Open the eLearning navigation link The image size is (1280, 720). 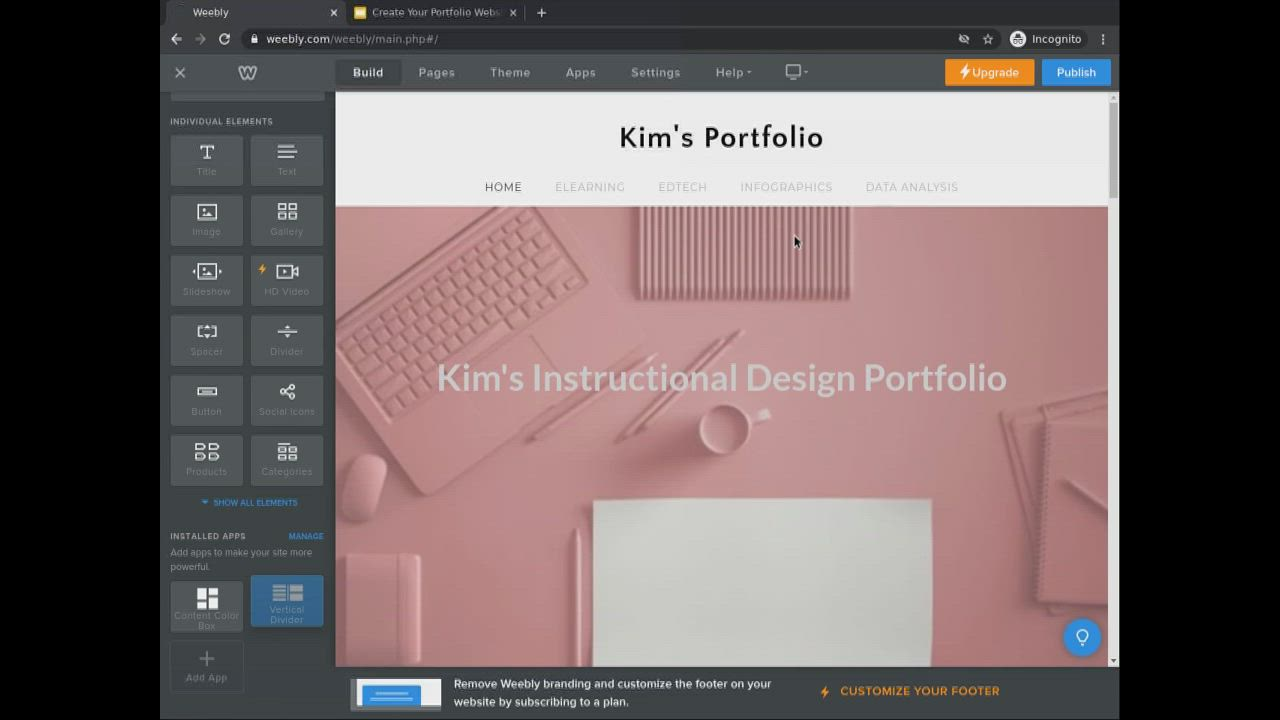pyautogui.click(x=590, y=187)
